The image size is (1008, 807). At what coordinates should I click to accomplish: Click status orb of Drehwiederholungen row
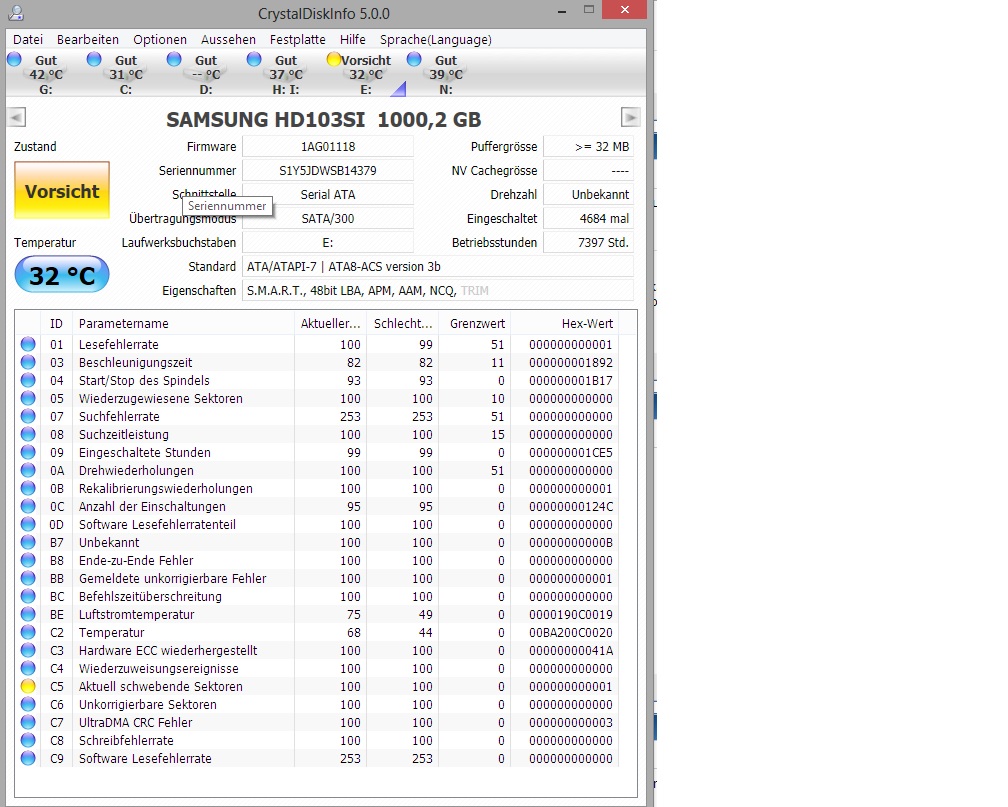28,470
